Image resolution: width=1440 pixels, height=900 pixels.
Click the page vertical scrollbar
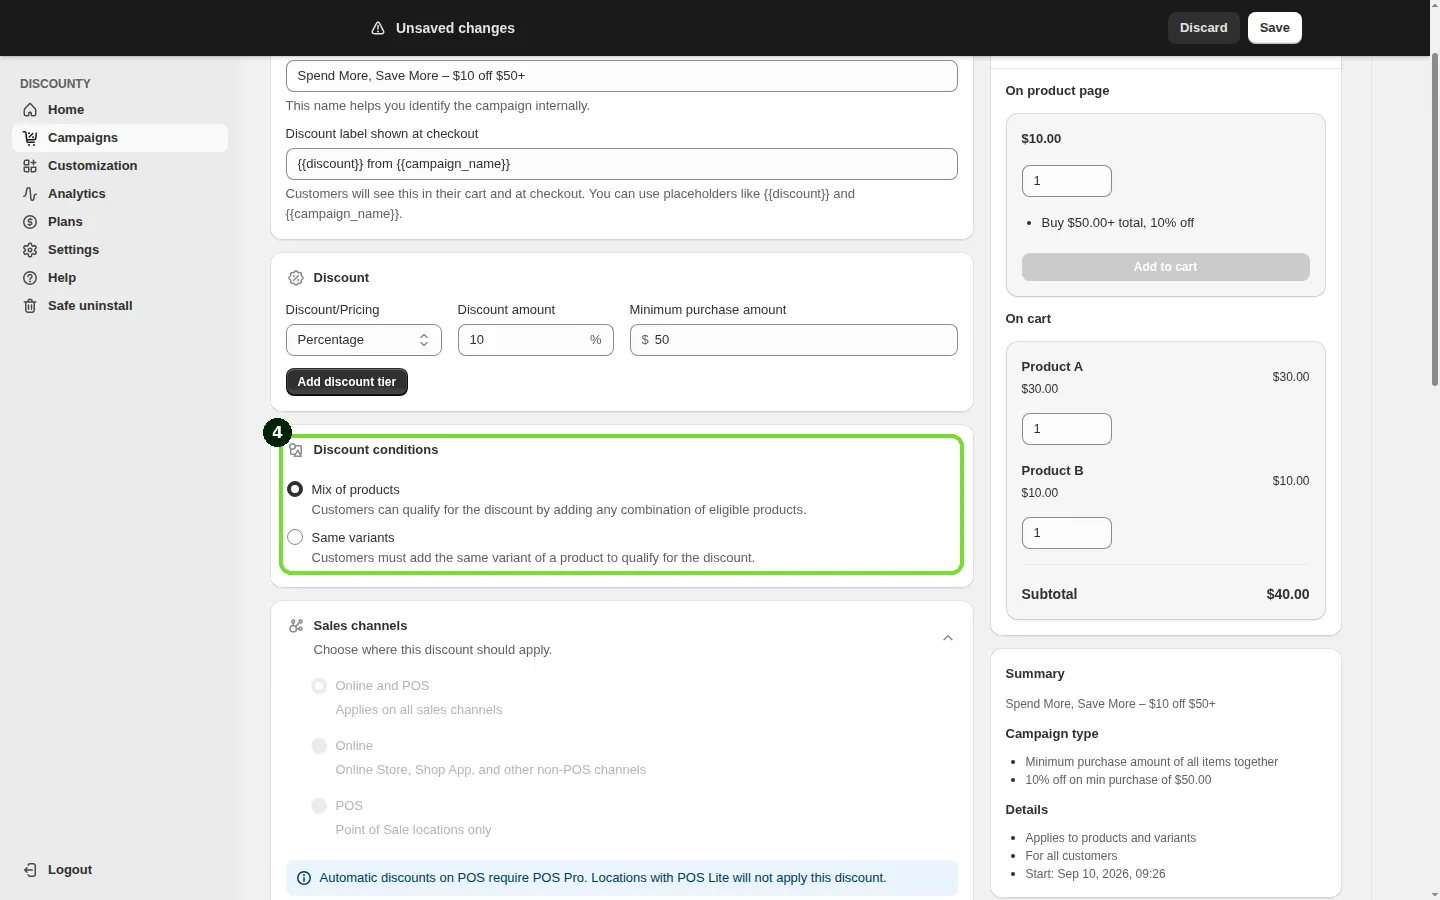1436,220
